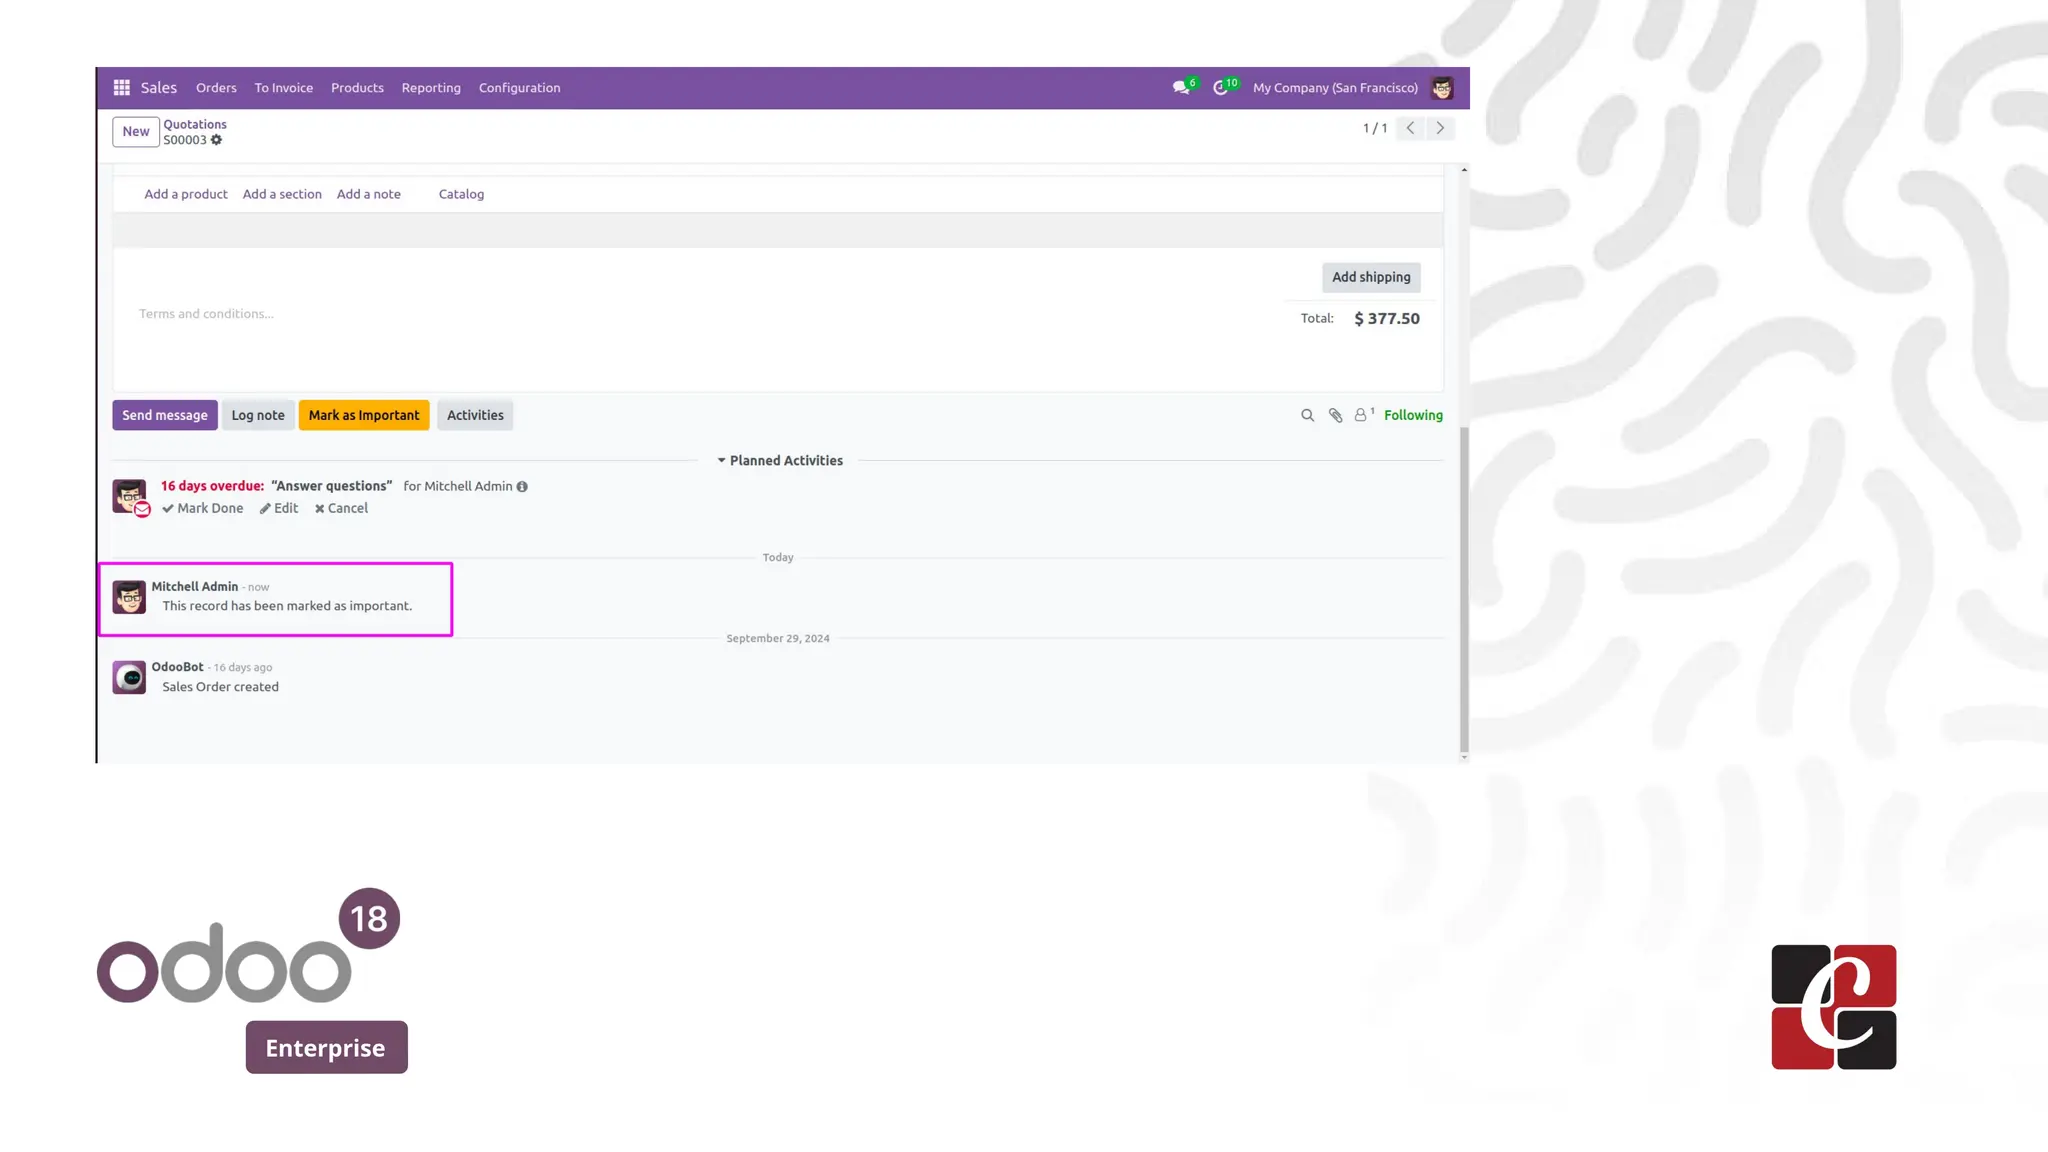Open the Products menu
Screen dimensions: 2048x1152
click(x=357, y=88)
